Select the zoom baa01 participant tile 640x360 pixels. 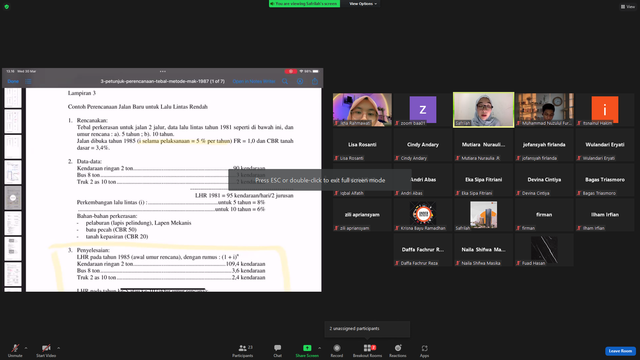423,109
